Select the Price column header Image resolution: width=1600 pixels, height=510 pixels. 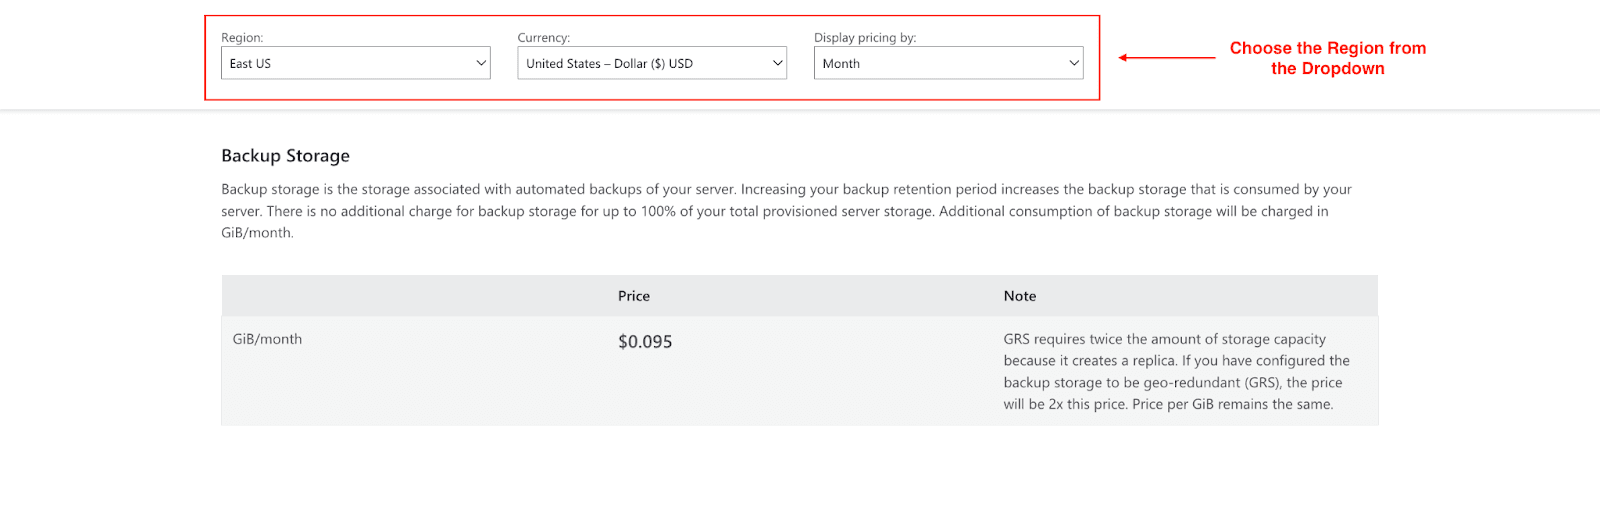coord(634,296)
